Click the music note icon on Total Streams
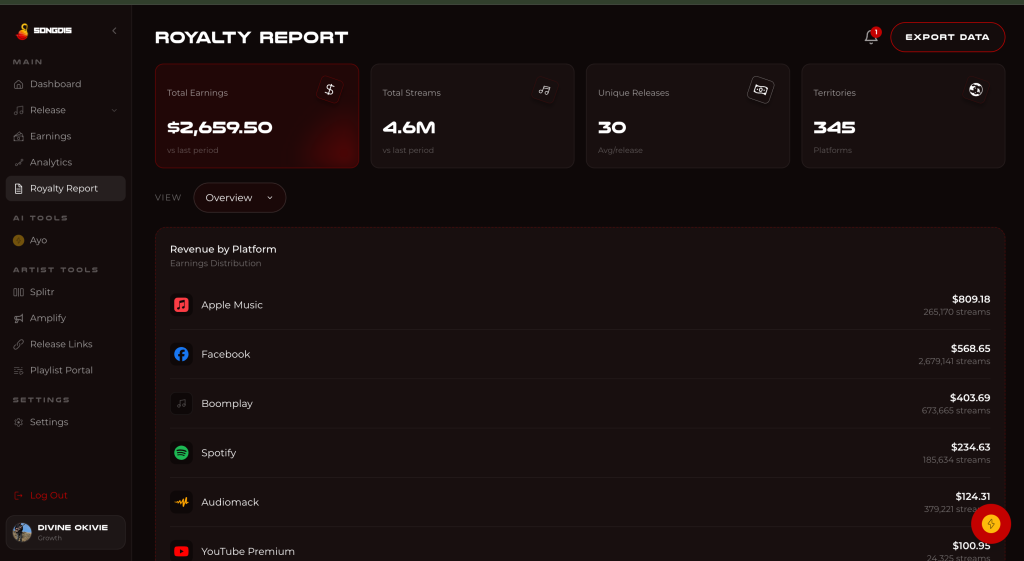This screenshot has height=561, width=1024. pyautogui.click(x=545, y=90)
